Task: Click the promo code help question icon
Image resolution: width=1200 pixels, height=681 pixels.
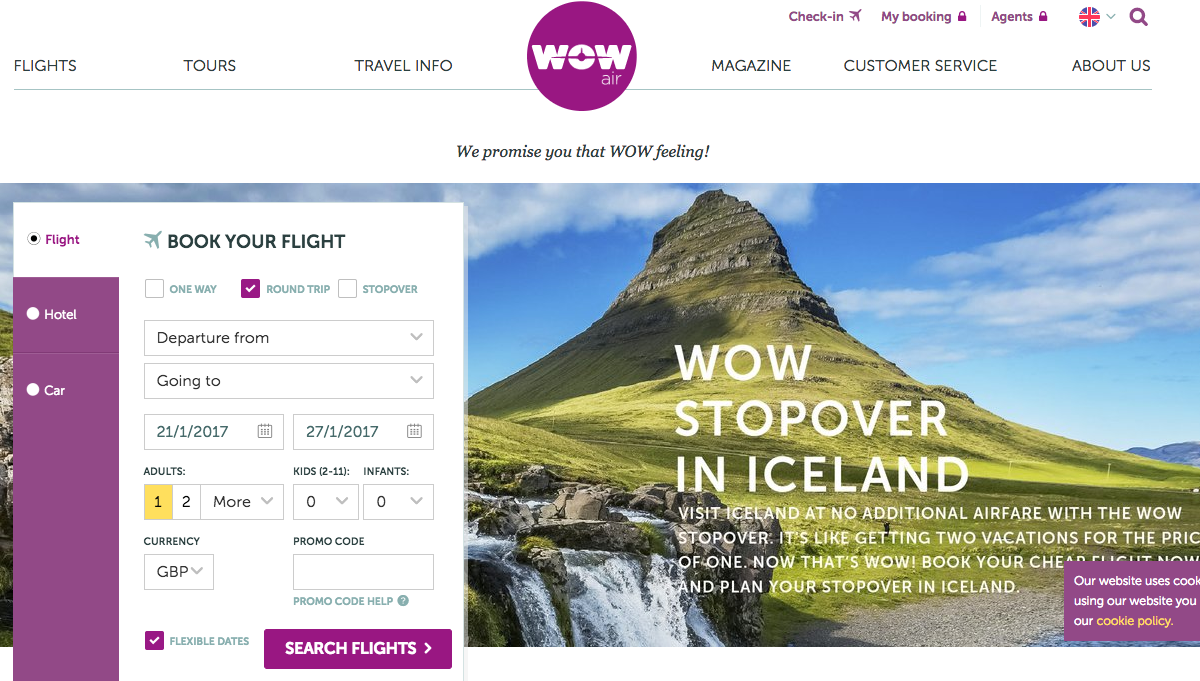Action: 403,601
